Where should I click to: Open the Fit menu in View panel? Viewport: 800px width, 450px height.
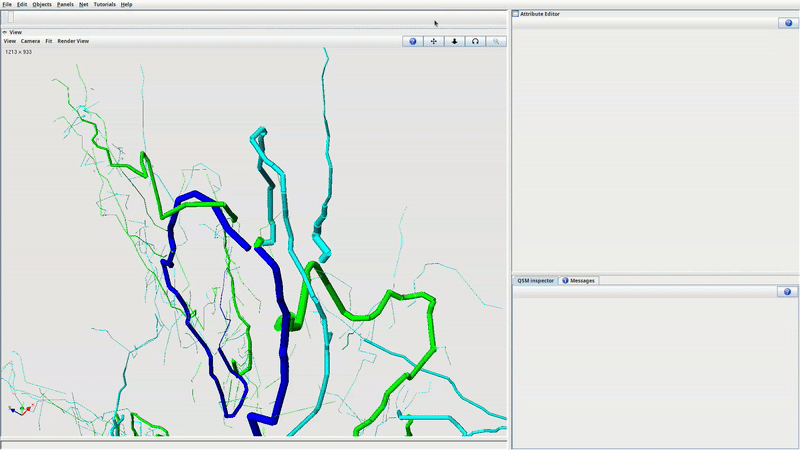coord(49,41)
